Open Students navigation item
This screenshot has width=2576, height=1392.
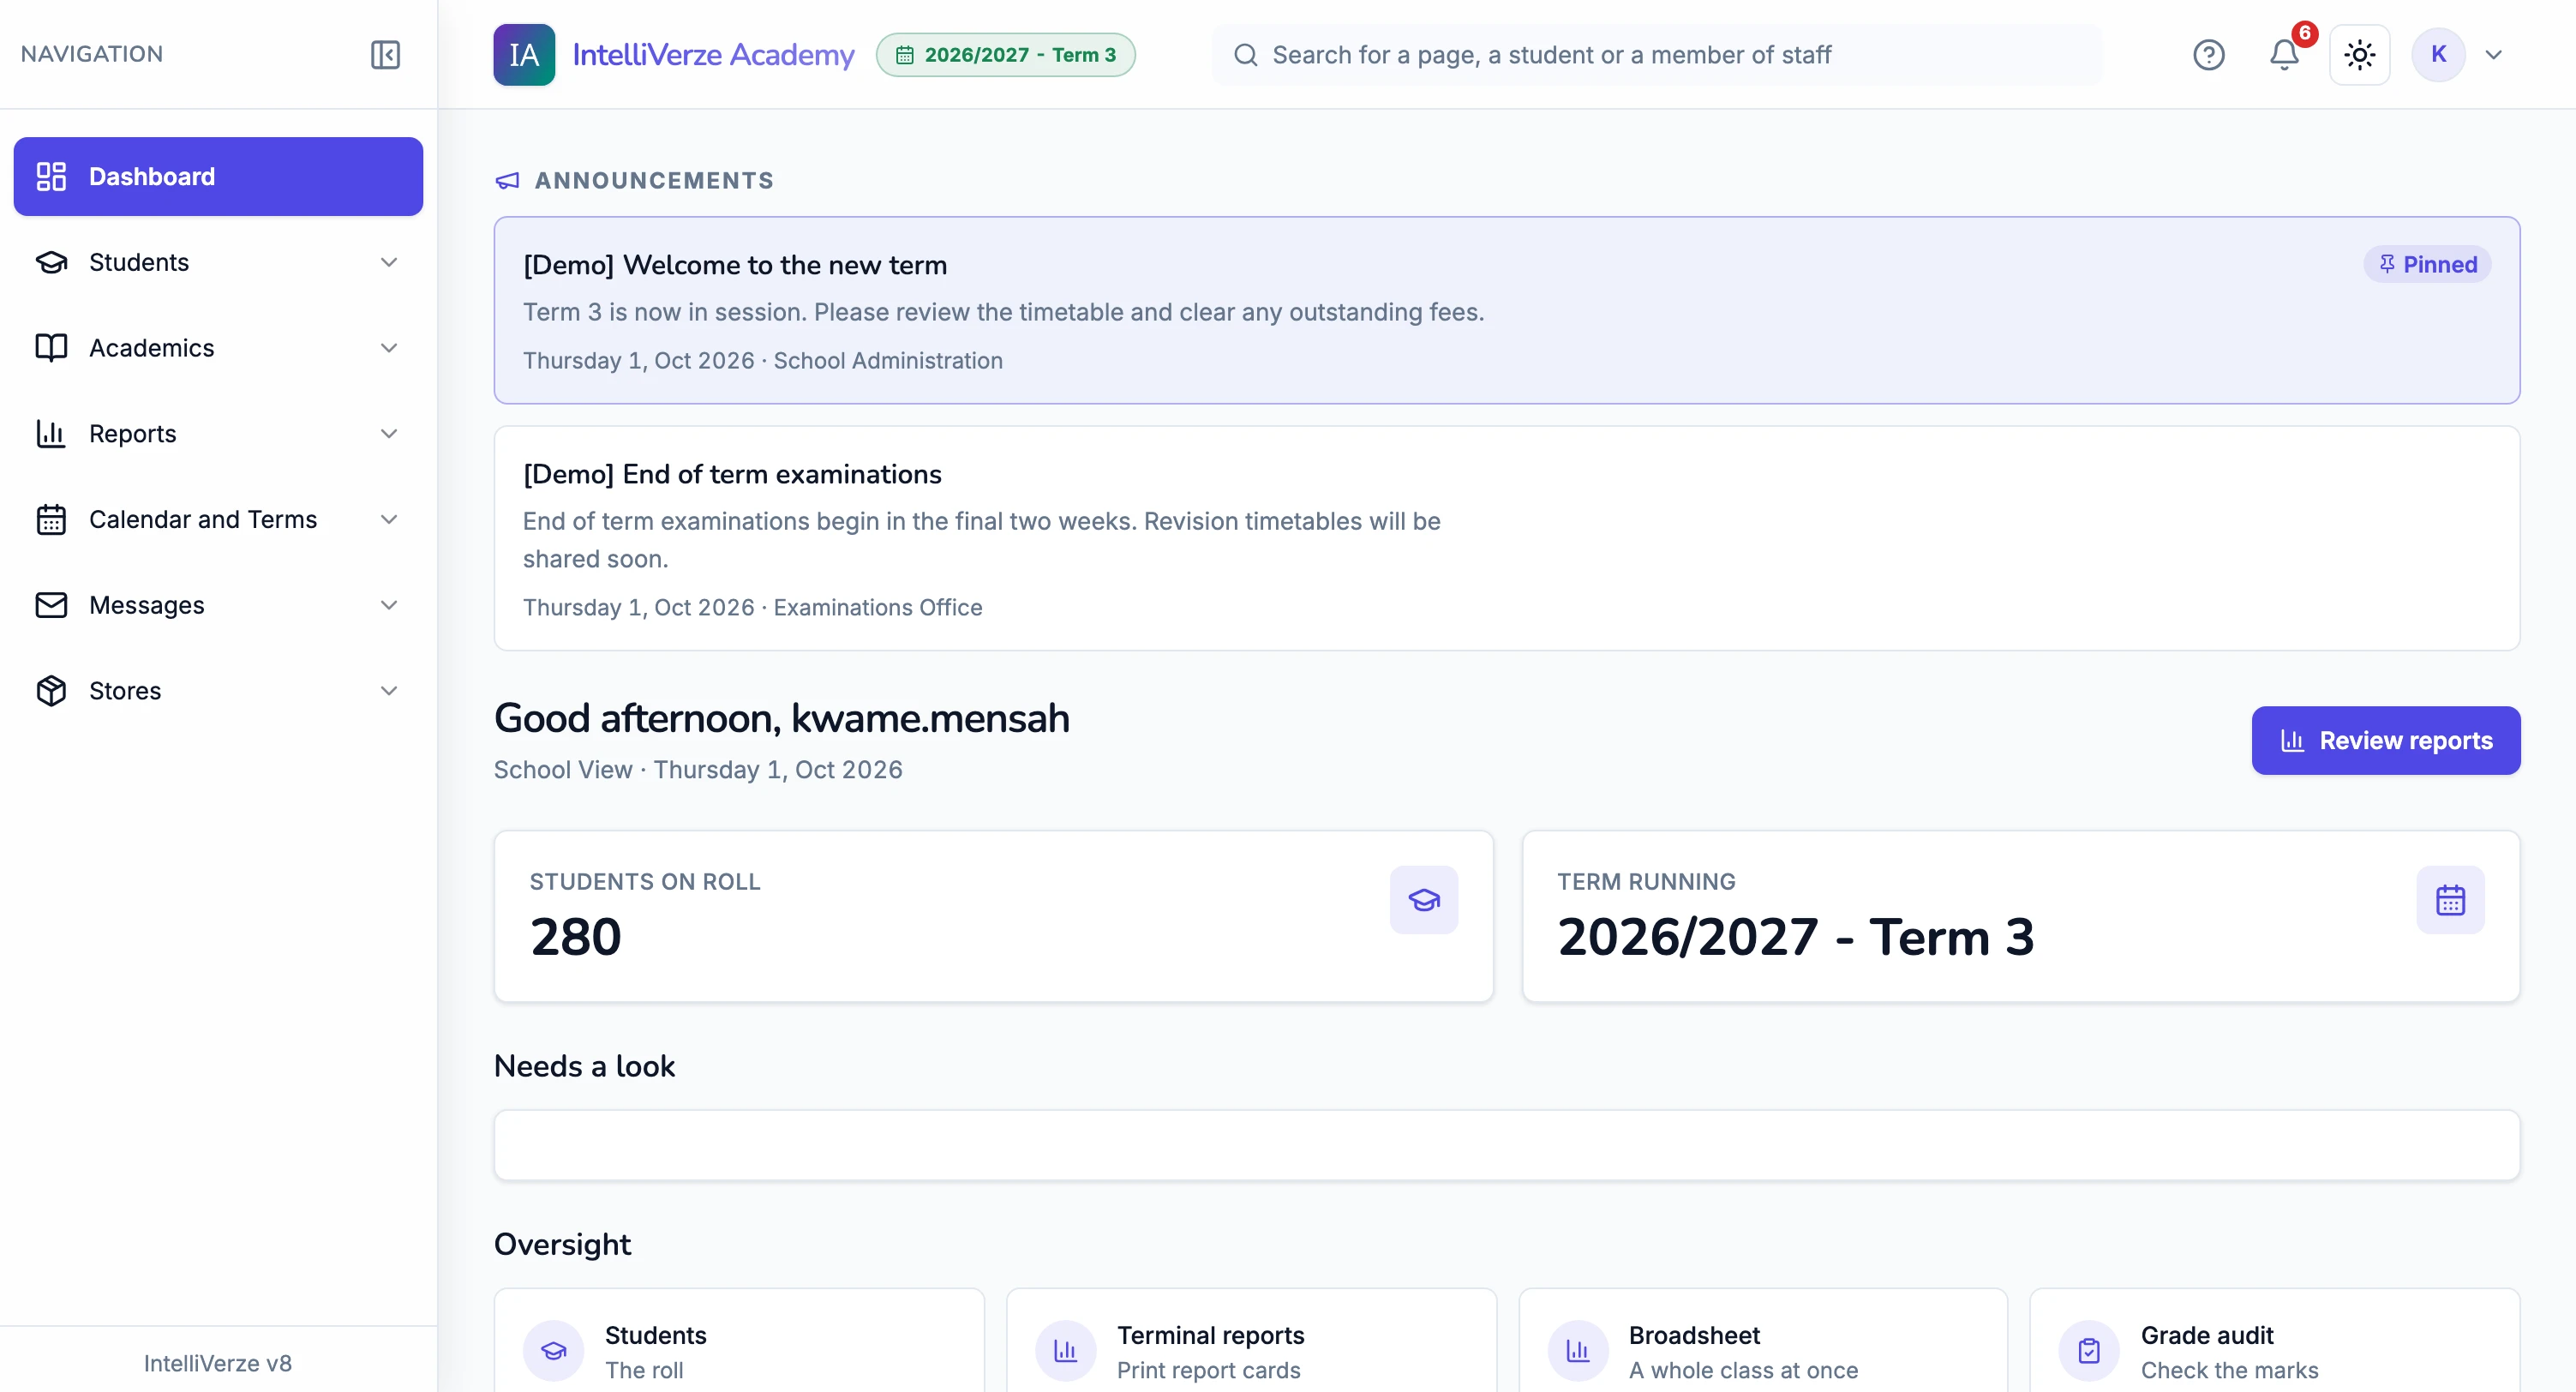(x=218, y=262)
